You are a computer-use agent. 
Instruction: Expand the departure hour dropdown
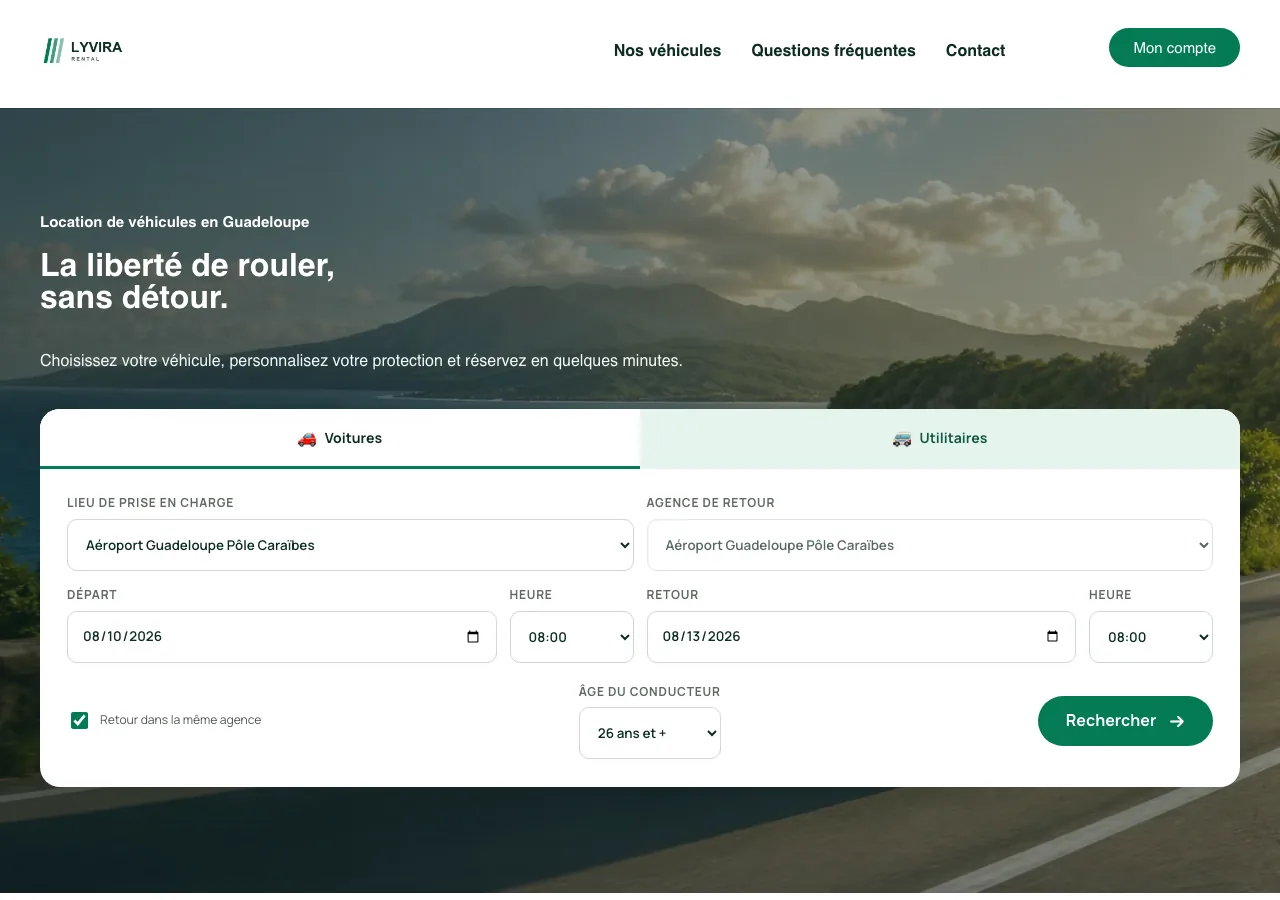[x=572, y=637]
